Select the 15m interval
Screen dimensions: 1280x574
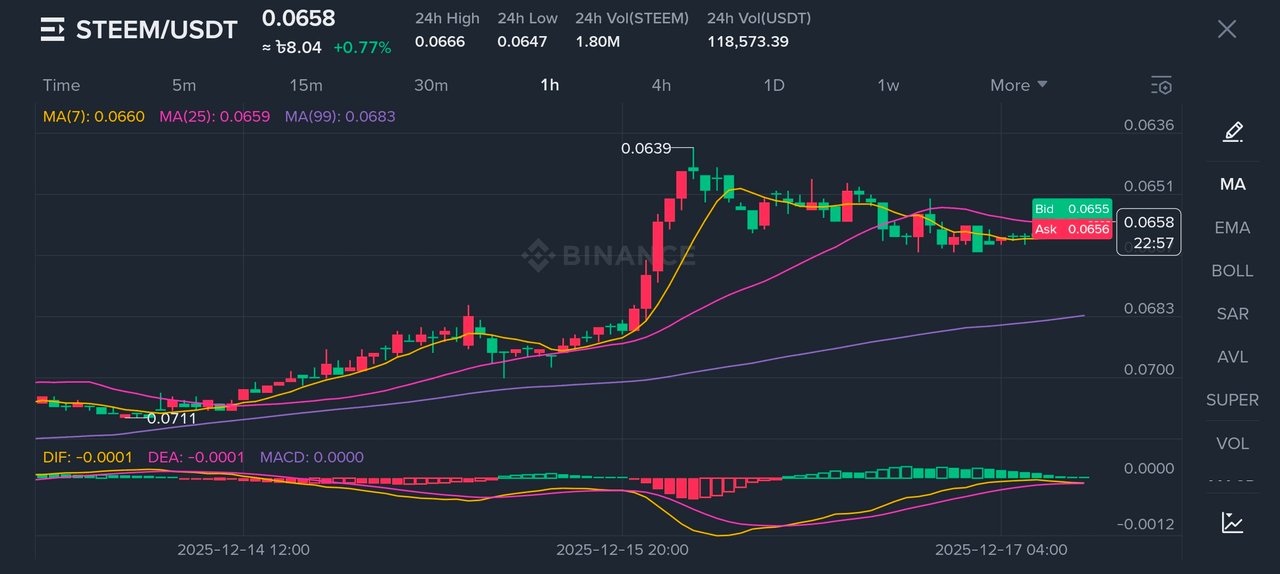[306, 85]
